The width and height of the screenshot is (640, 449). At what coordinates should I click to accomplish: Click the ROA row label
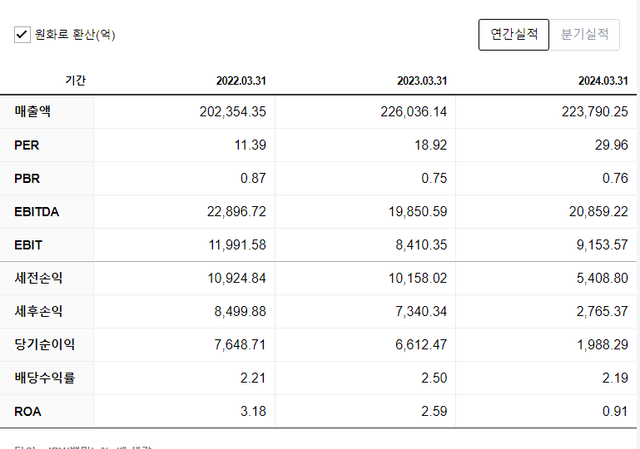28,411
